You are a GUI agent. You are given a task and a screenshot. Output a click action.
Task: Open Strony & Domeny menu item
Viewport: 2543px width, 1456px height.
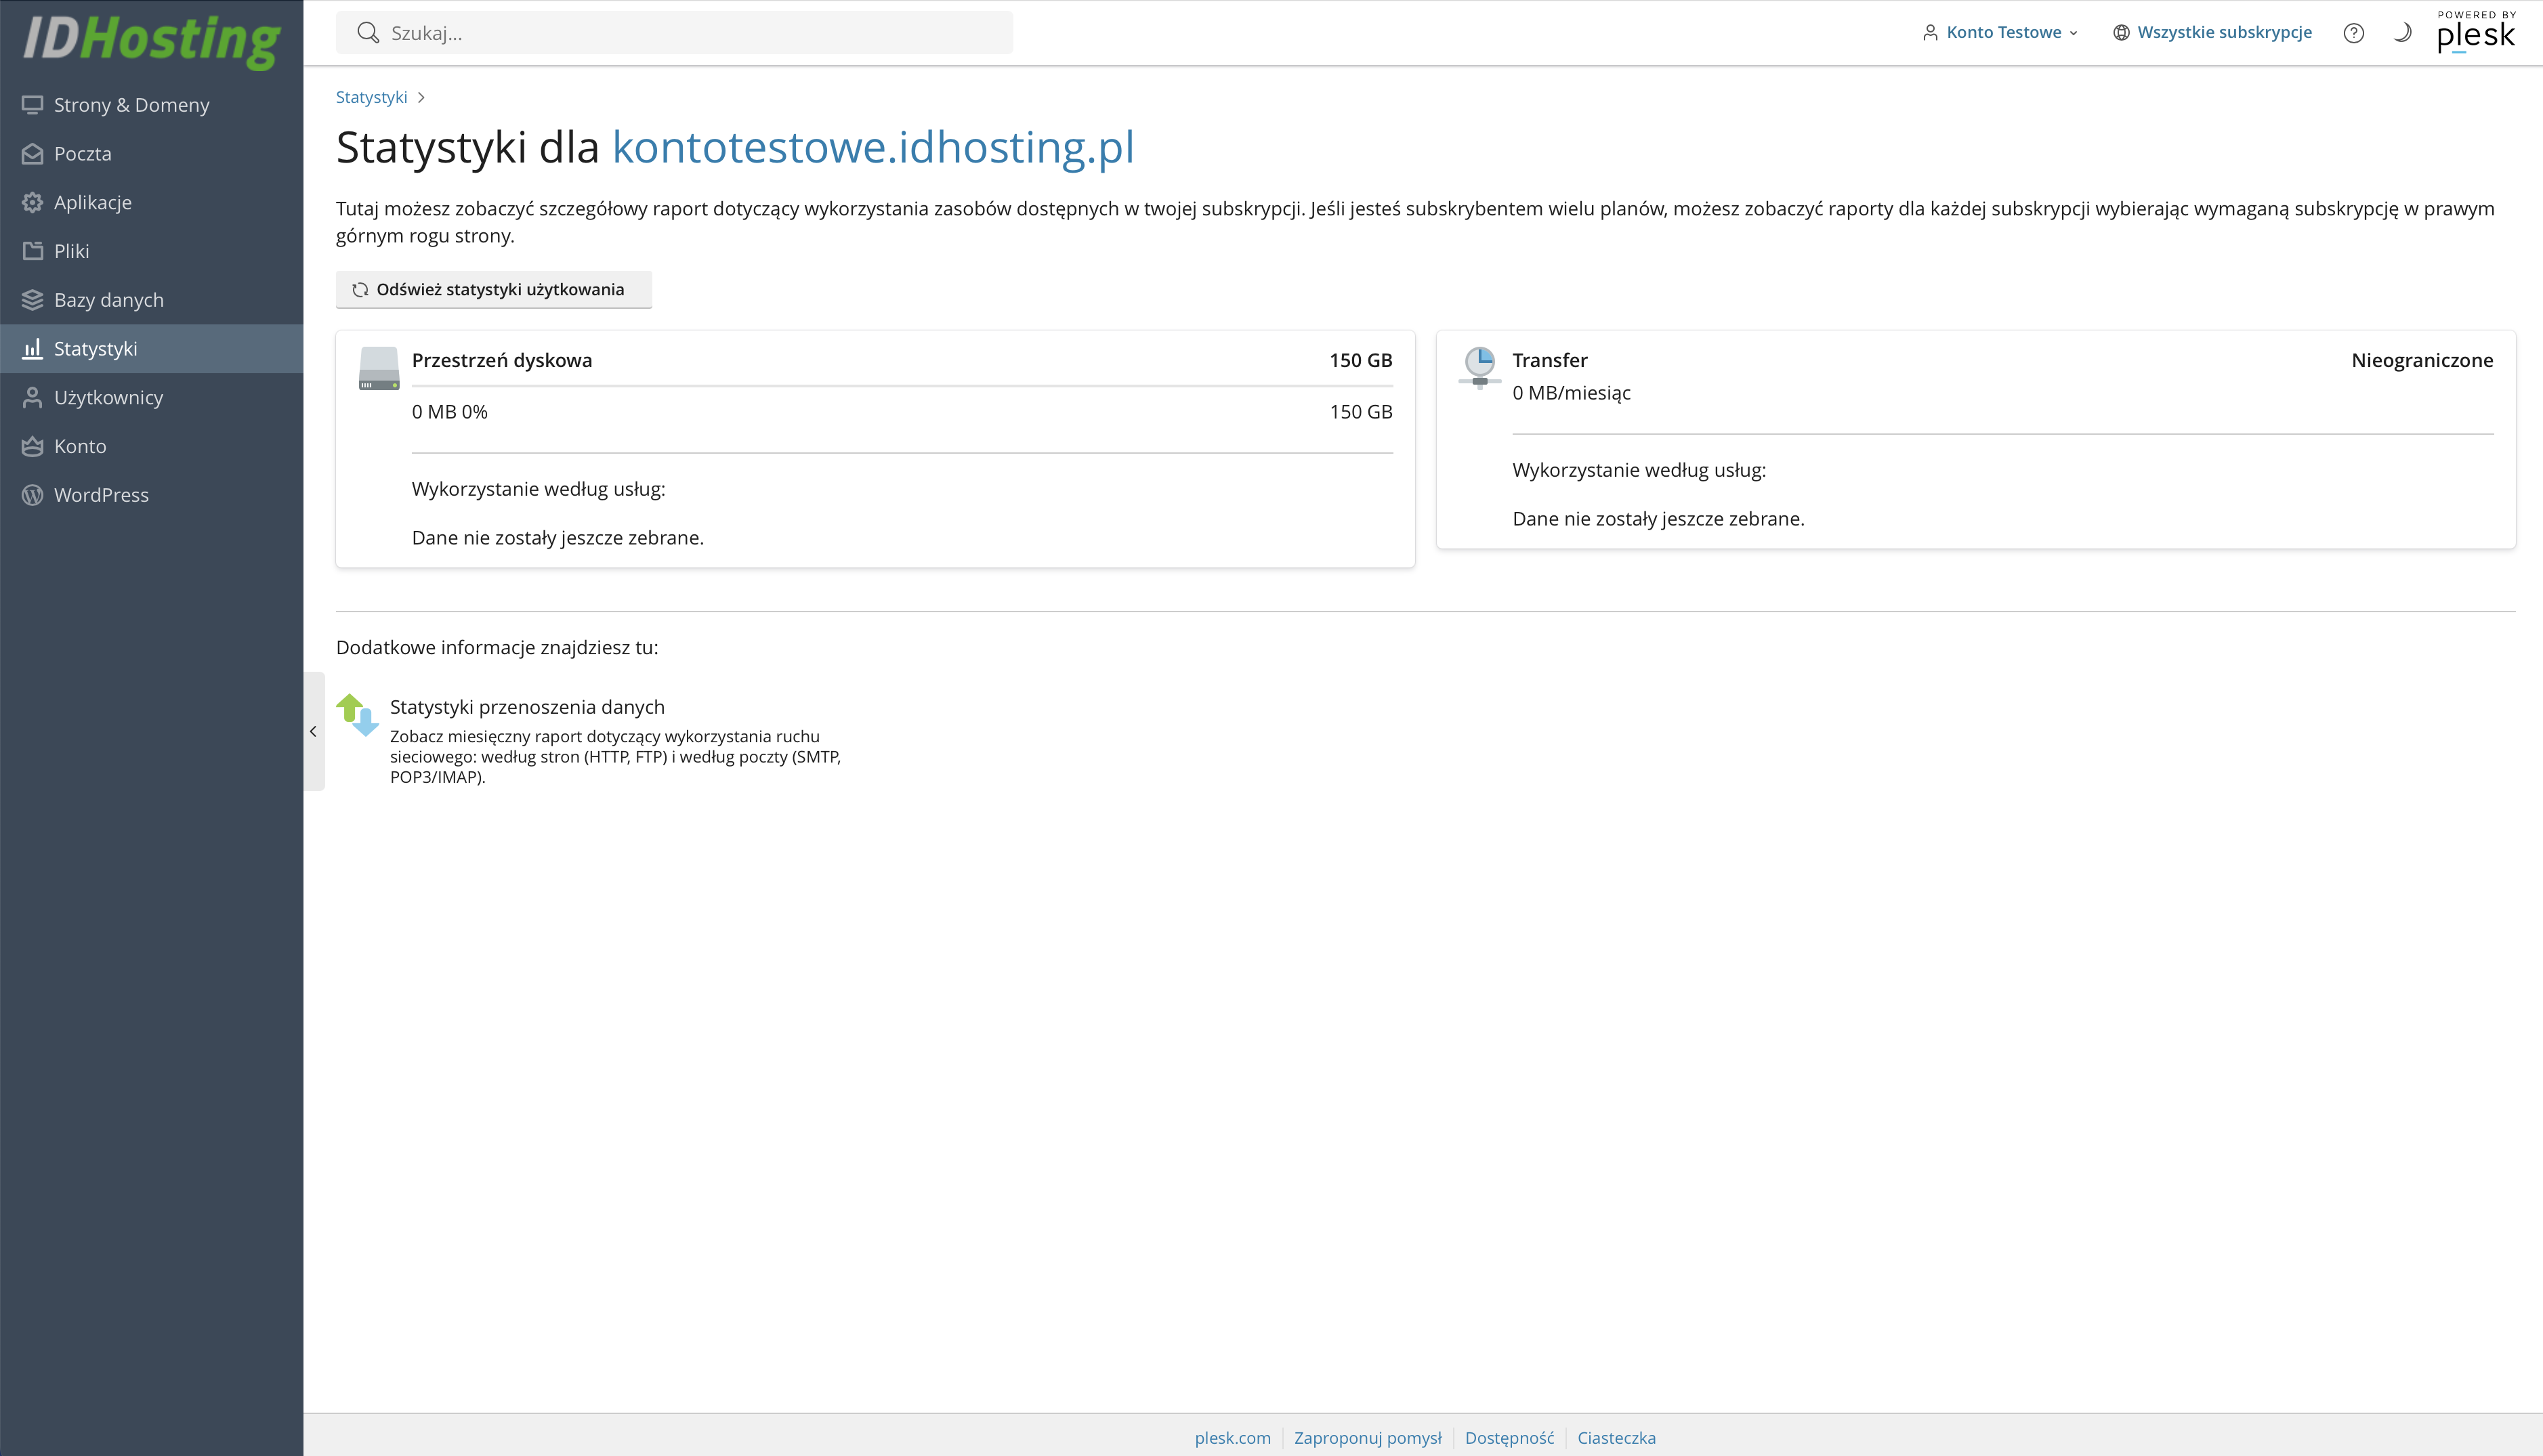[x=131, y=105]
